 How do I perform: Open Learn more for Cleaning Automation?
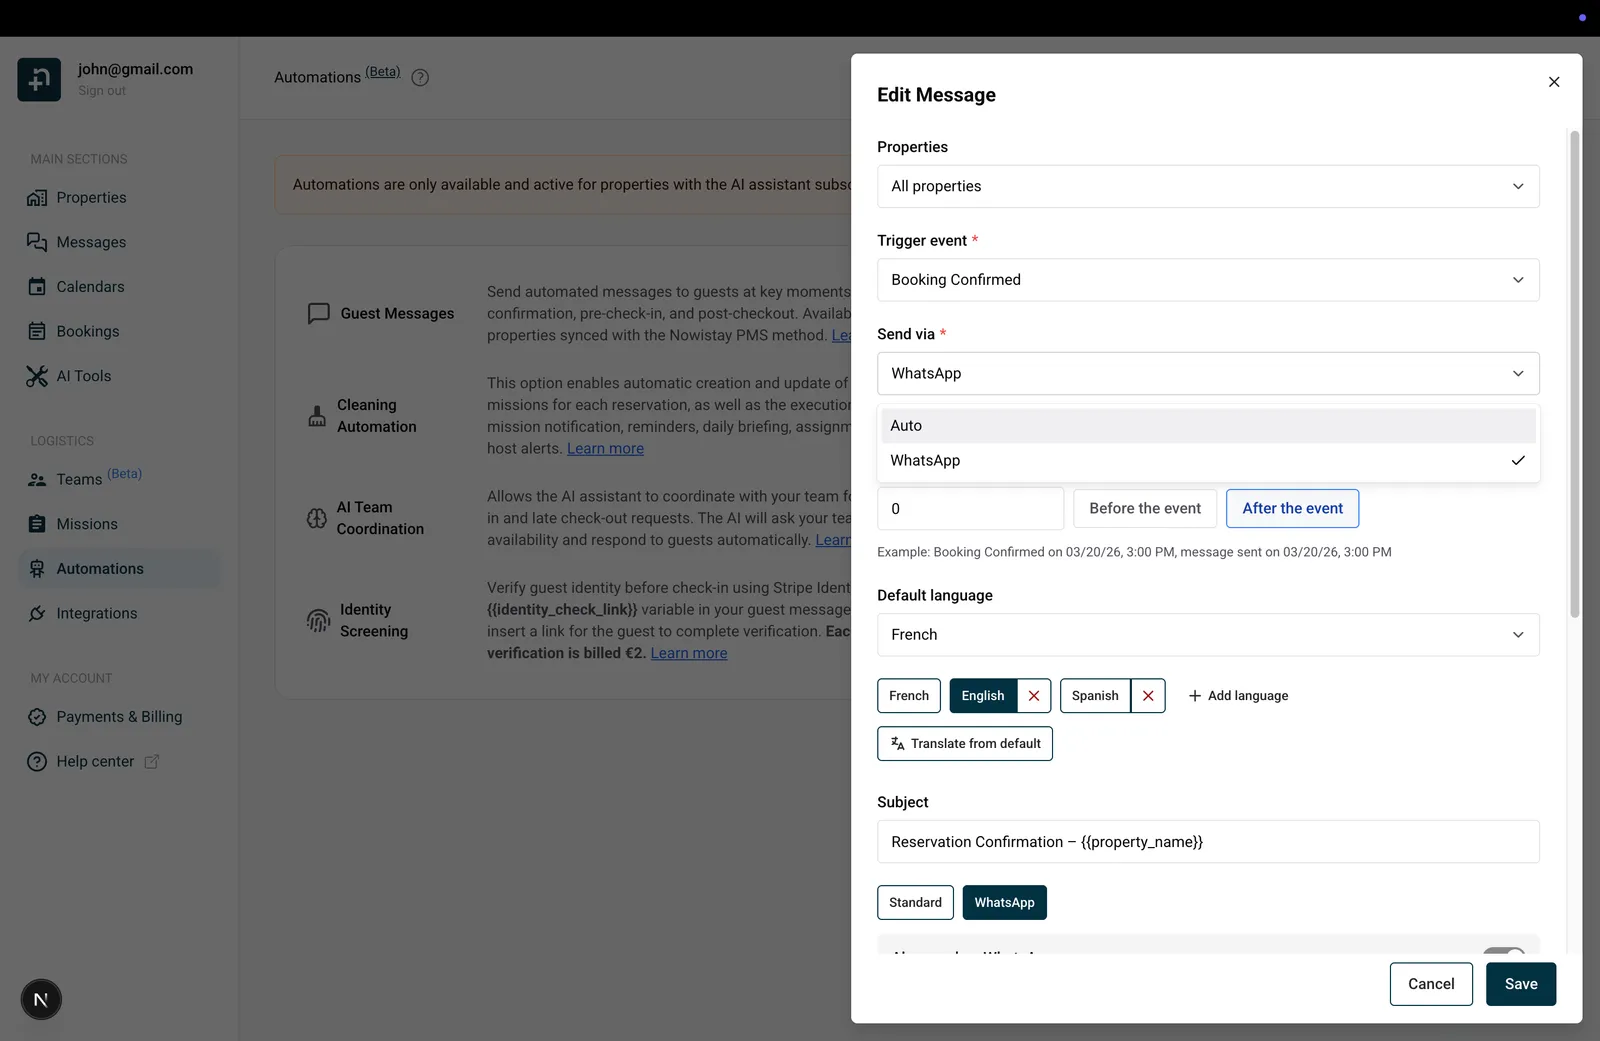(x=605, y=449)
